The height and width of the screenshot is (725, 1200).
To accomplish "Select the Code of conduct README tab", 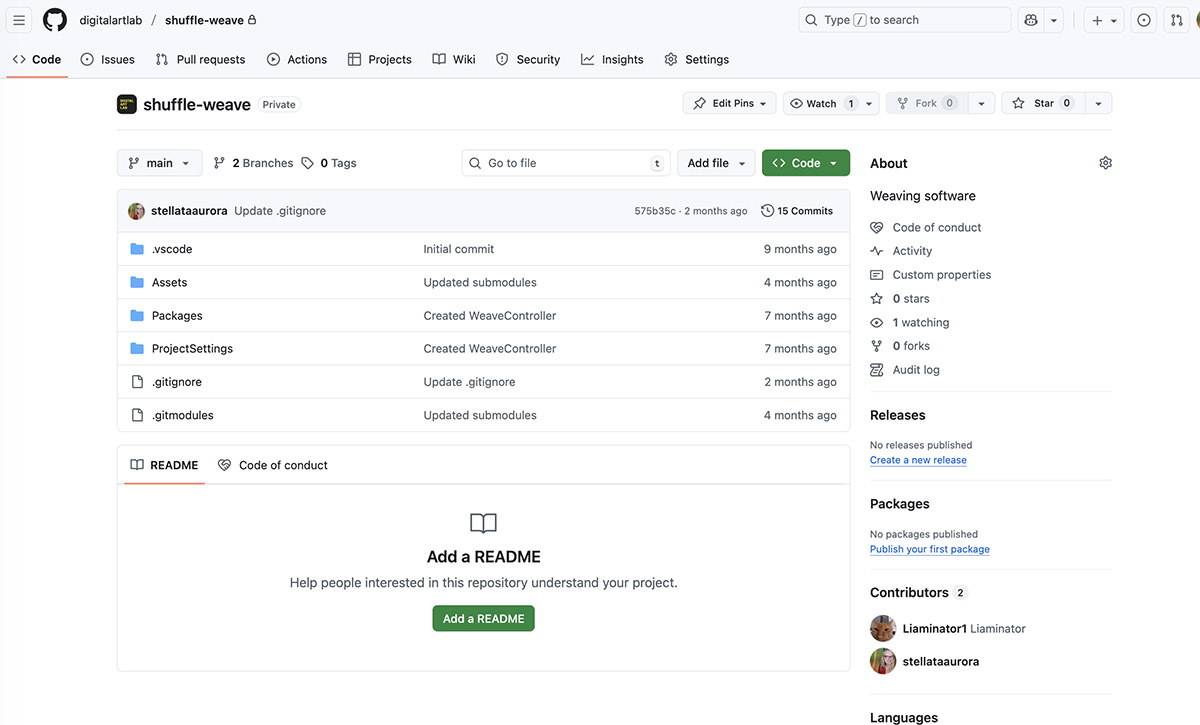I will [273, 465].
